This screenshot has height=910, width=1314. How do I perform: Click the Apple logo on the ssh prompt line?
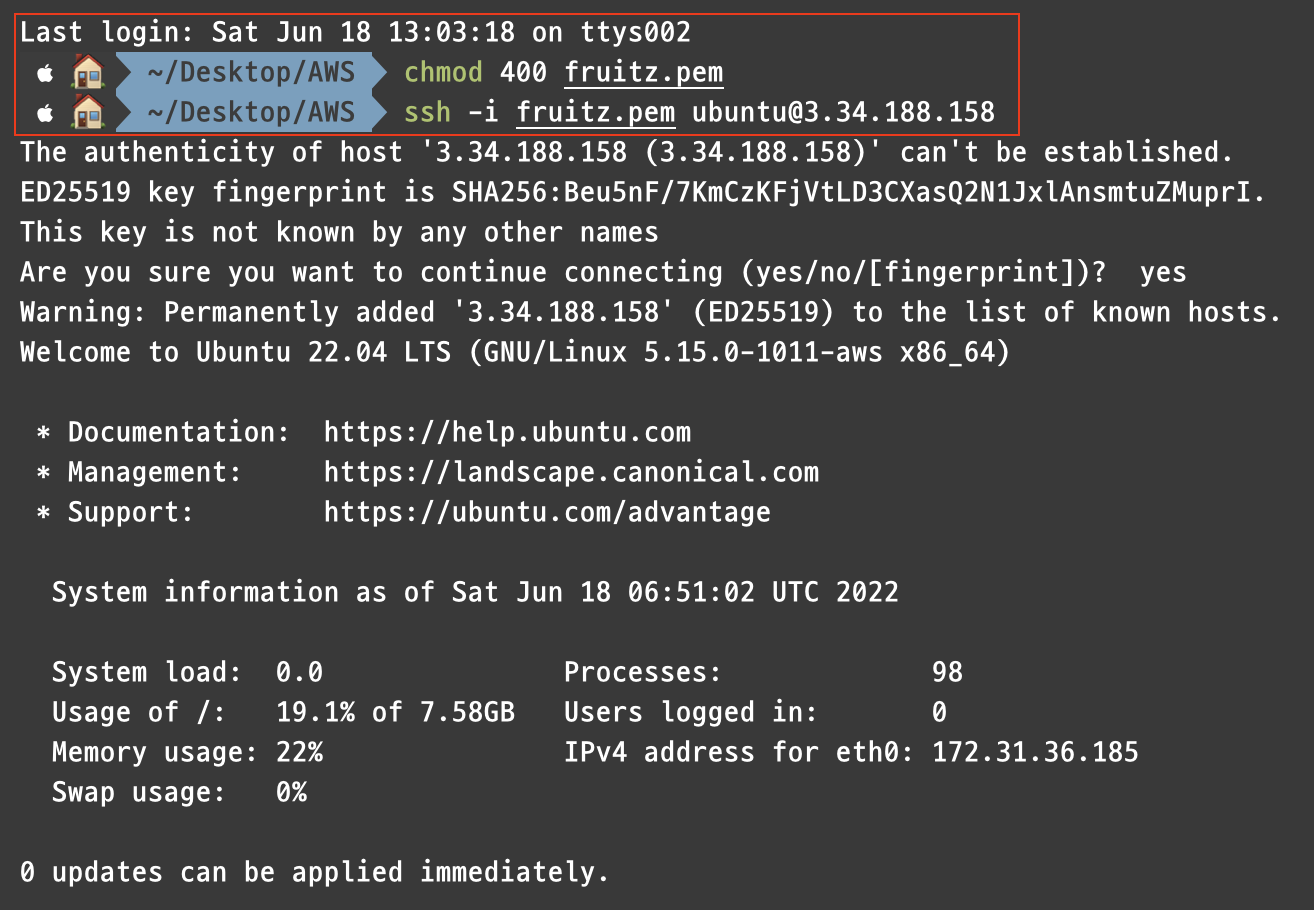coord(44,113)
